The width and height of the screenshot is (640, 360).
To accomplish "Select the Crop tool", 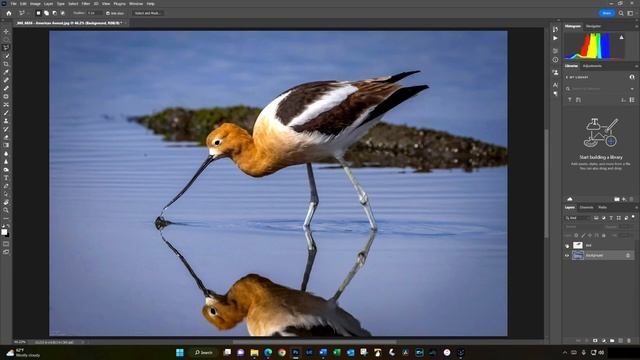I will 6,64.
